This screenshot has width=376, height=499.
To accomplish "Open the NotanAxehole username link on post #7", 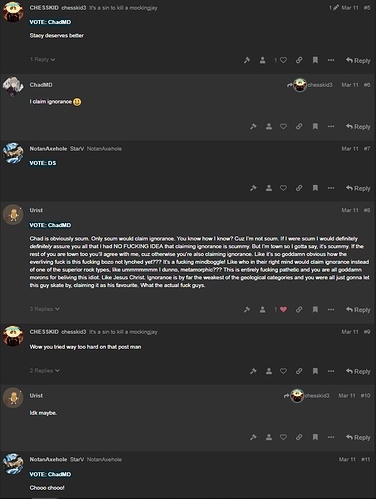I will coord(48,149).
